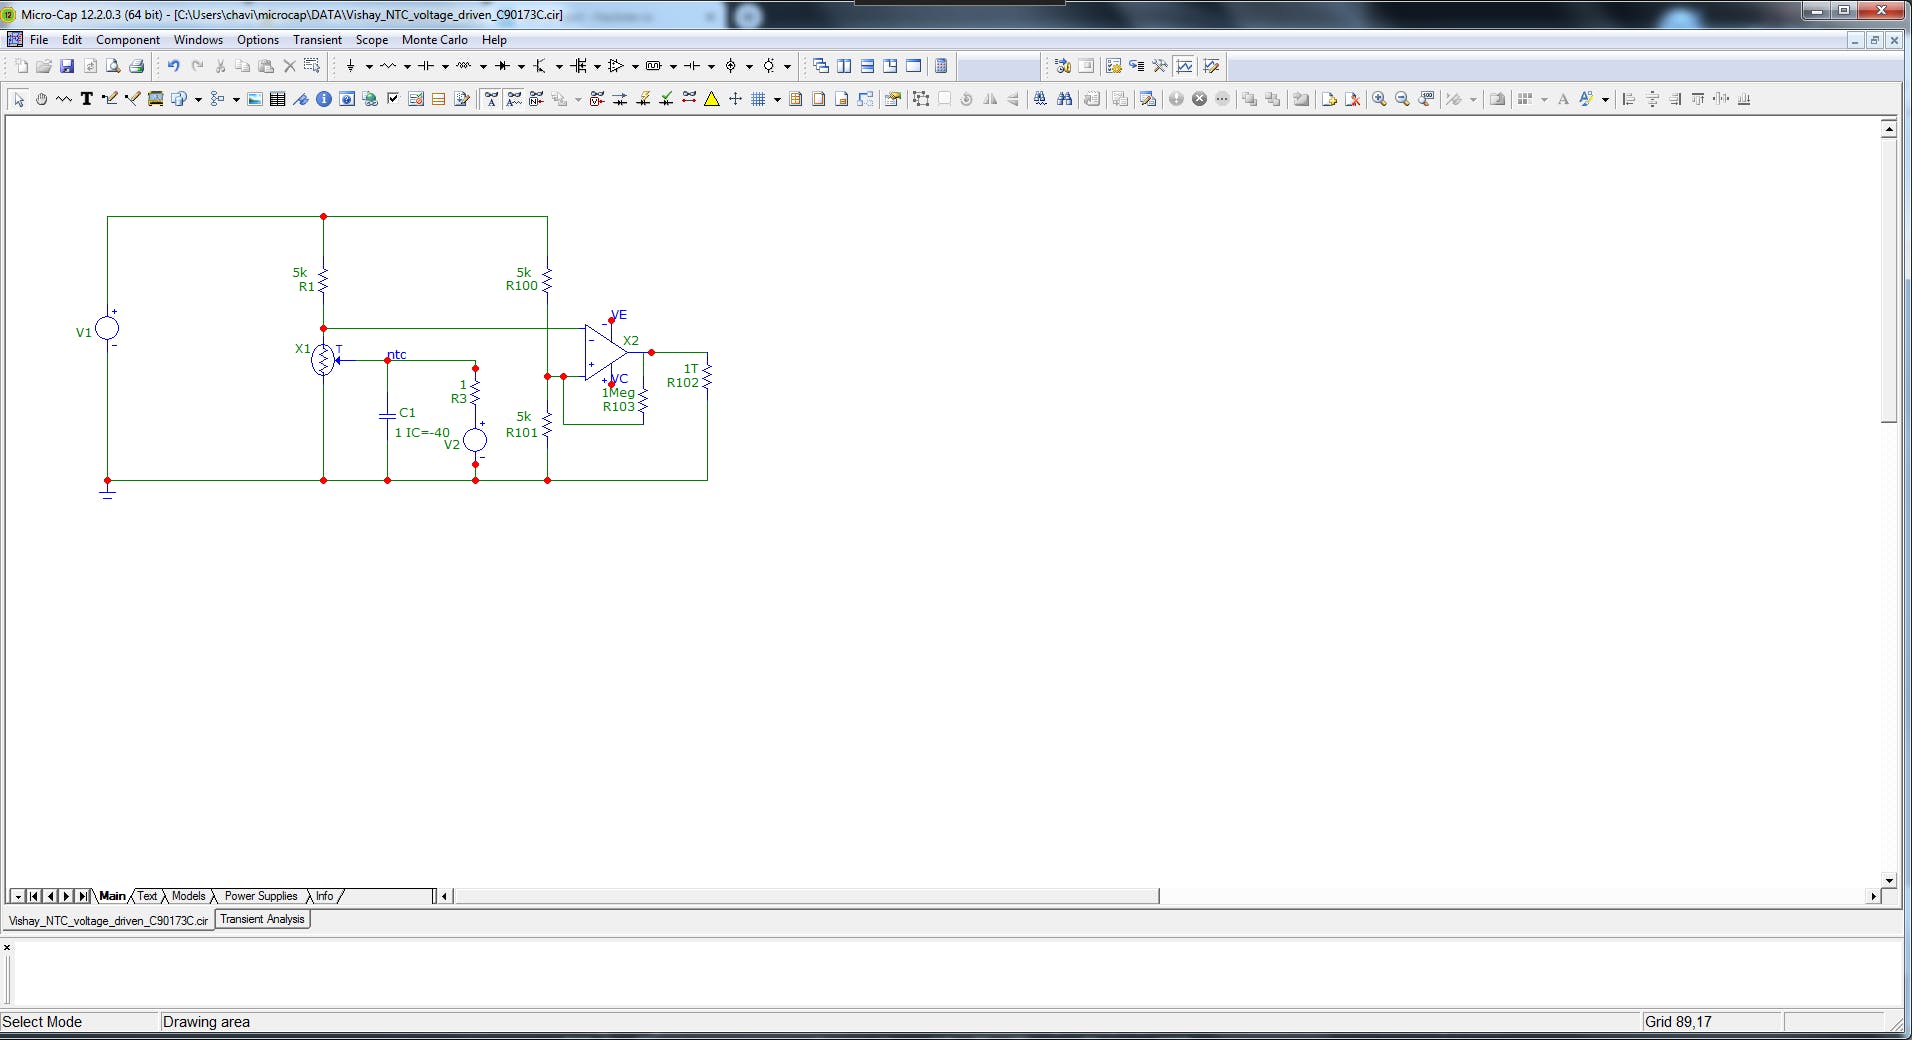Toggle the grid display icon

tap(758, 99)
